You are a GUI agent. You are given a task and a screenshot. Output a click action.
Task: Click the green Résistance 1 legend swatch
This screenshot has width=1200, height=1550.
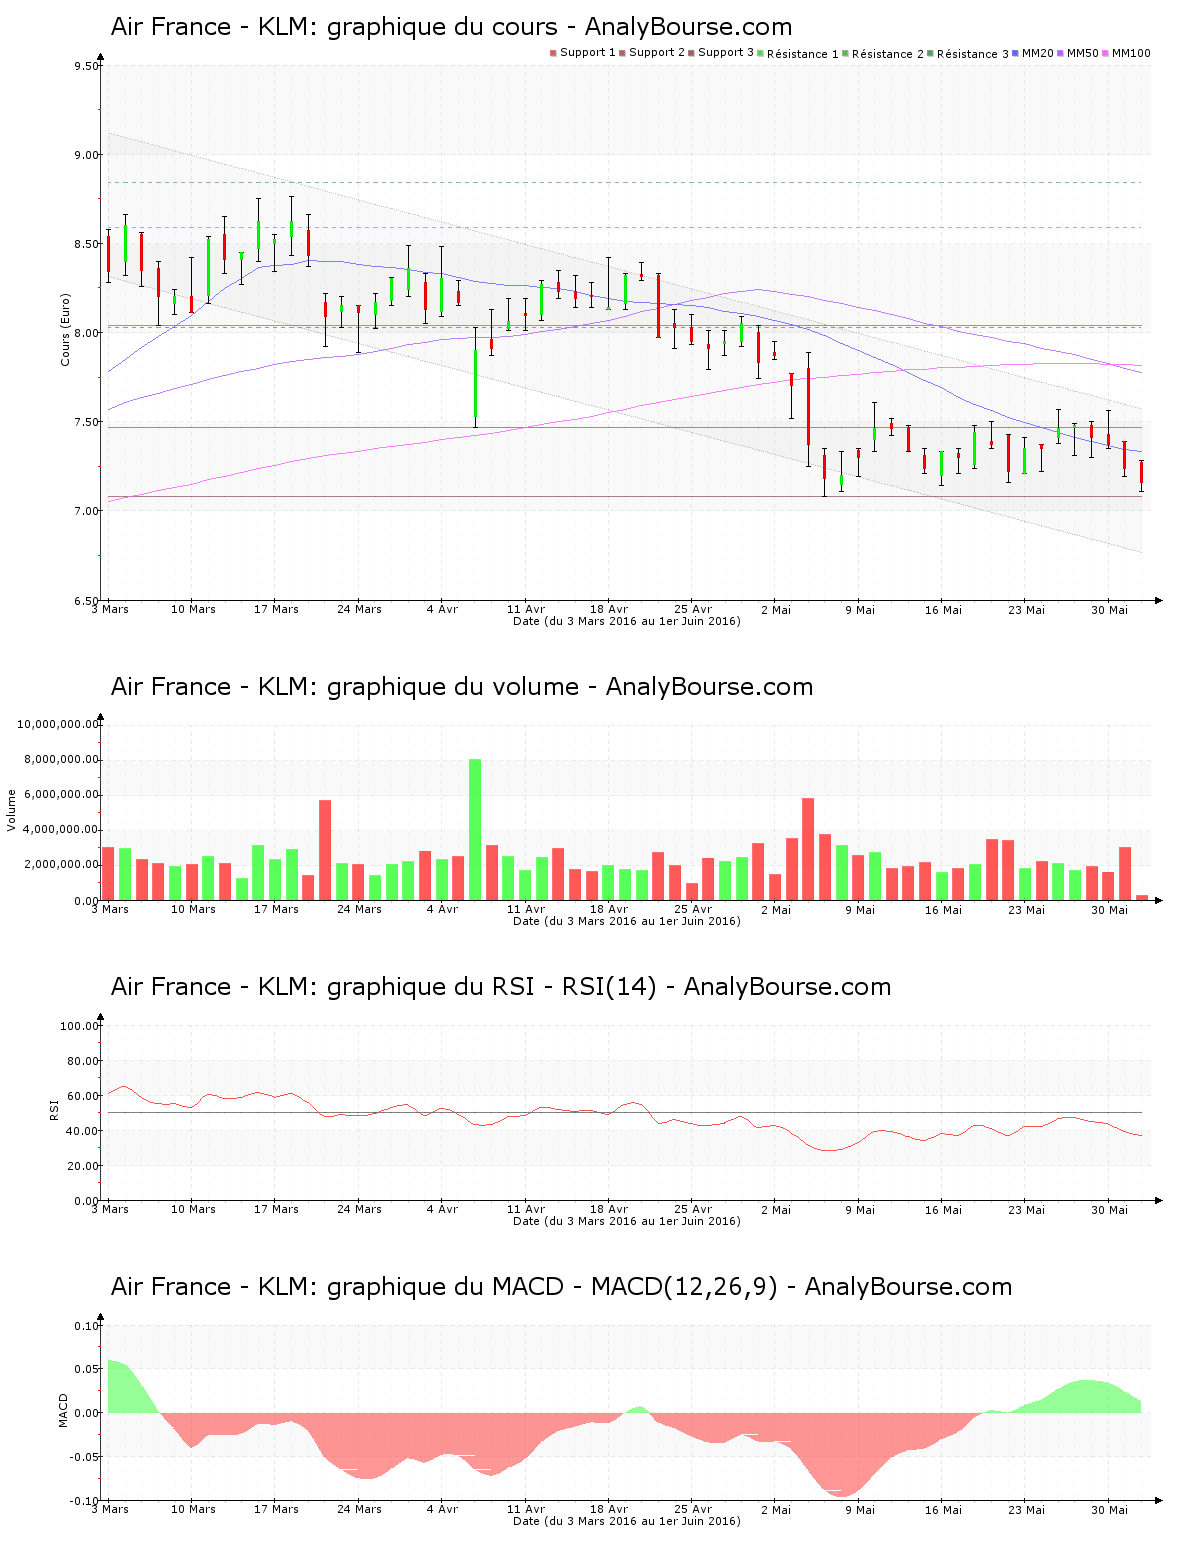[x=760, y=53]
